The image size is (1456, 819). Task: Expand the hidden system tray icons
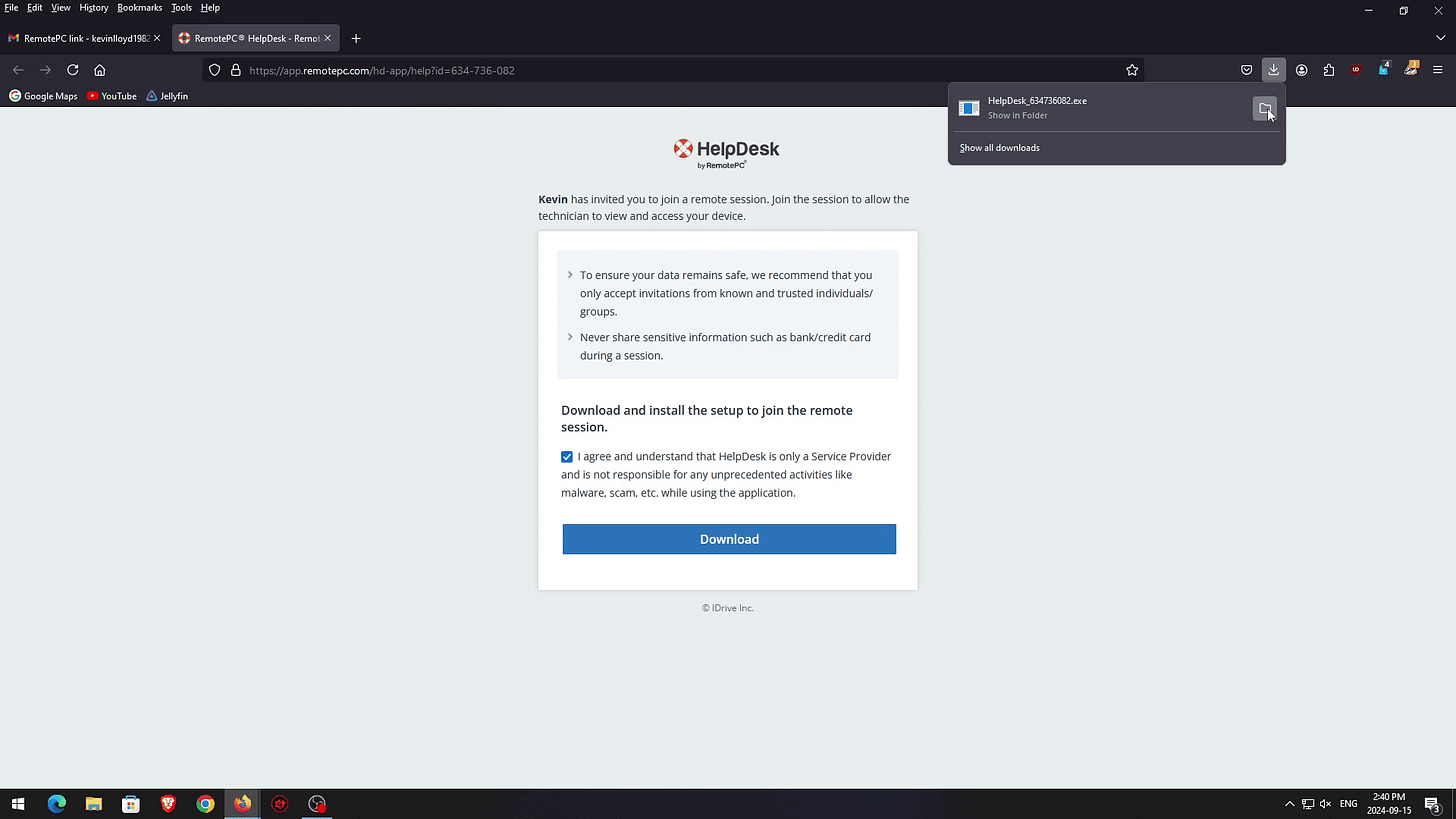(x=1289, y=804)
